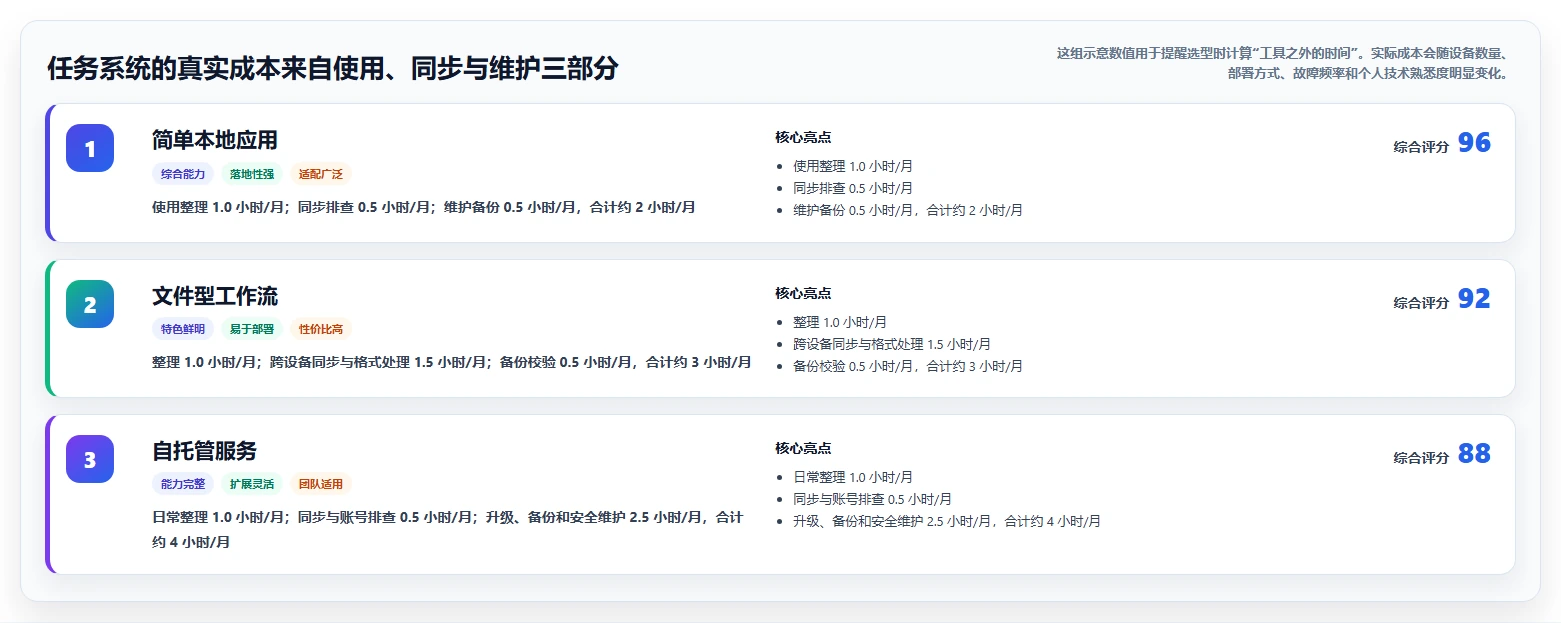Click bullet 日常整理 1.0 小时/月
1561x623 pixels.
(x=853, y=477)
